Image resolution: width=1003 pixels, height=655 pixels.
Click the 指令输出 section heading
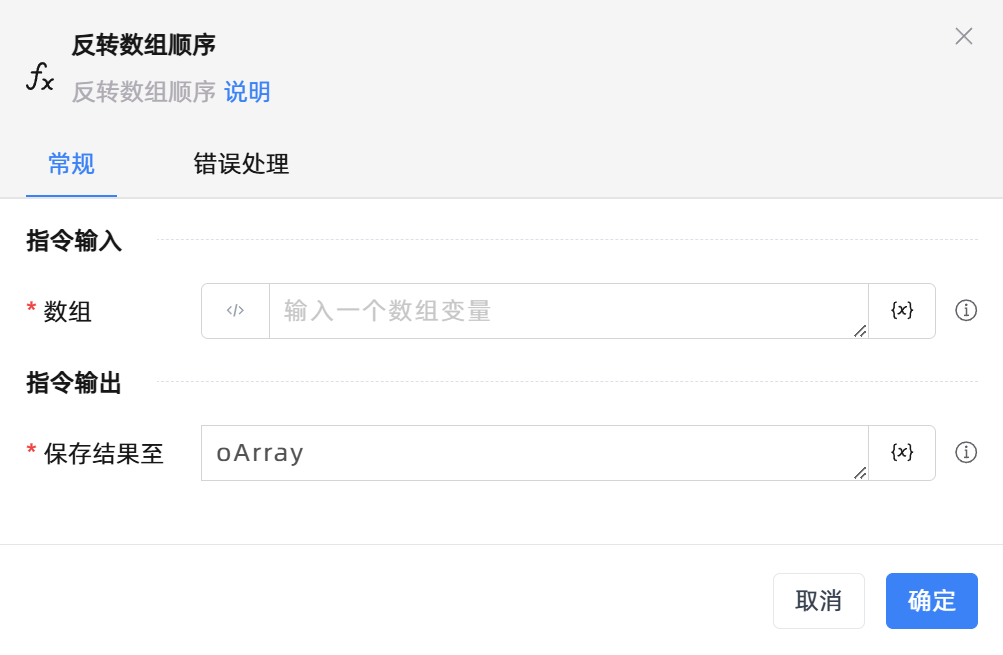[x=74, y=383]
